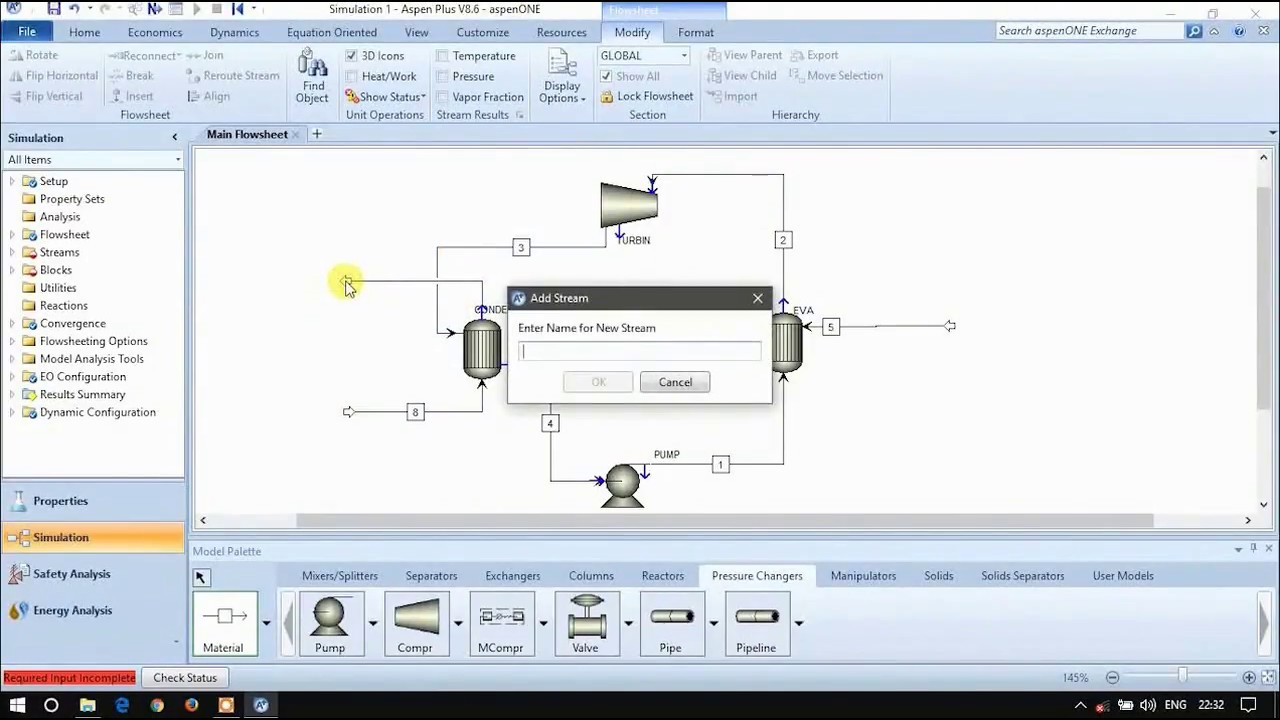The width and height of the screenshot is (1280, 720).
Task: Toggle the Show All checkbox
Action: (x=605, y=76)
